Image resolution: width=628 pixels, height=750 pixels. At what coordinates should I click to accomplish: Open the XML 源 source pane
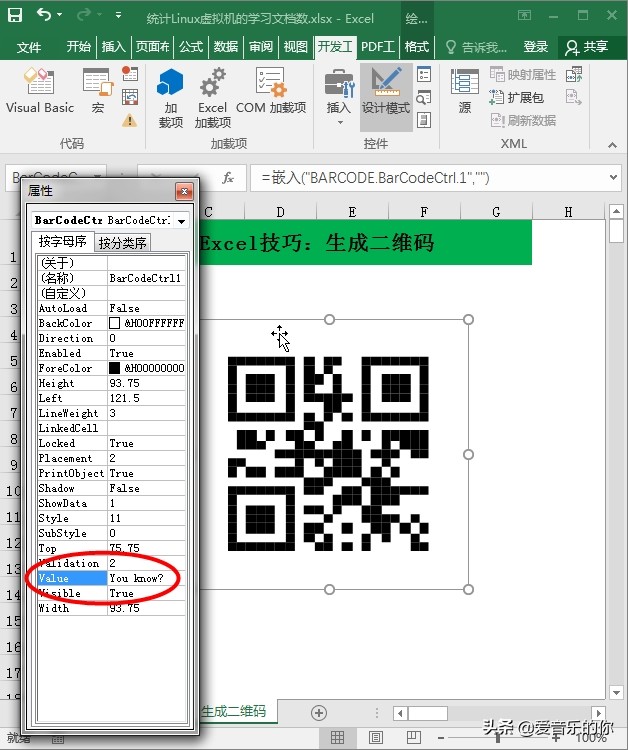(x=464, y=91)
